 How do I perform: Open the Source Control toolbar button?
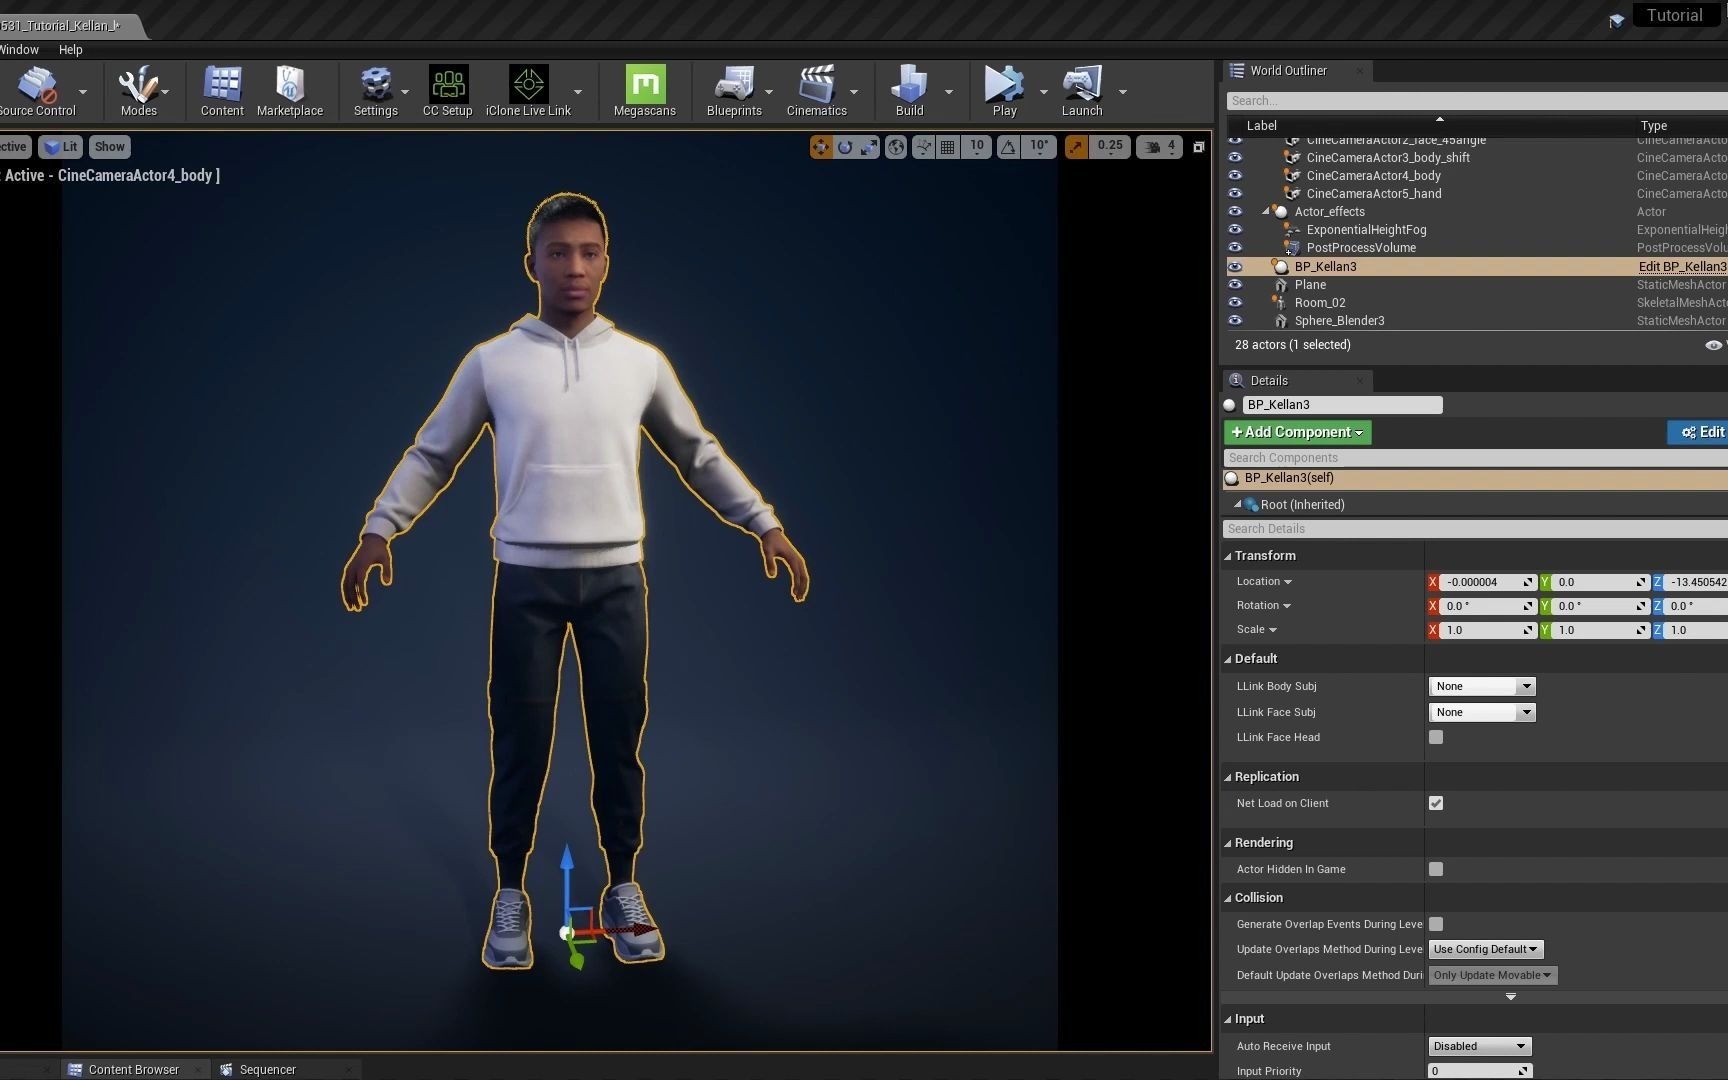[x=38, y=91]
